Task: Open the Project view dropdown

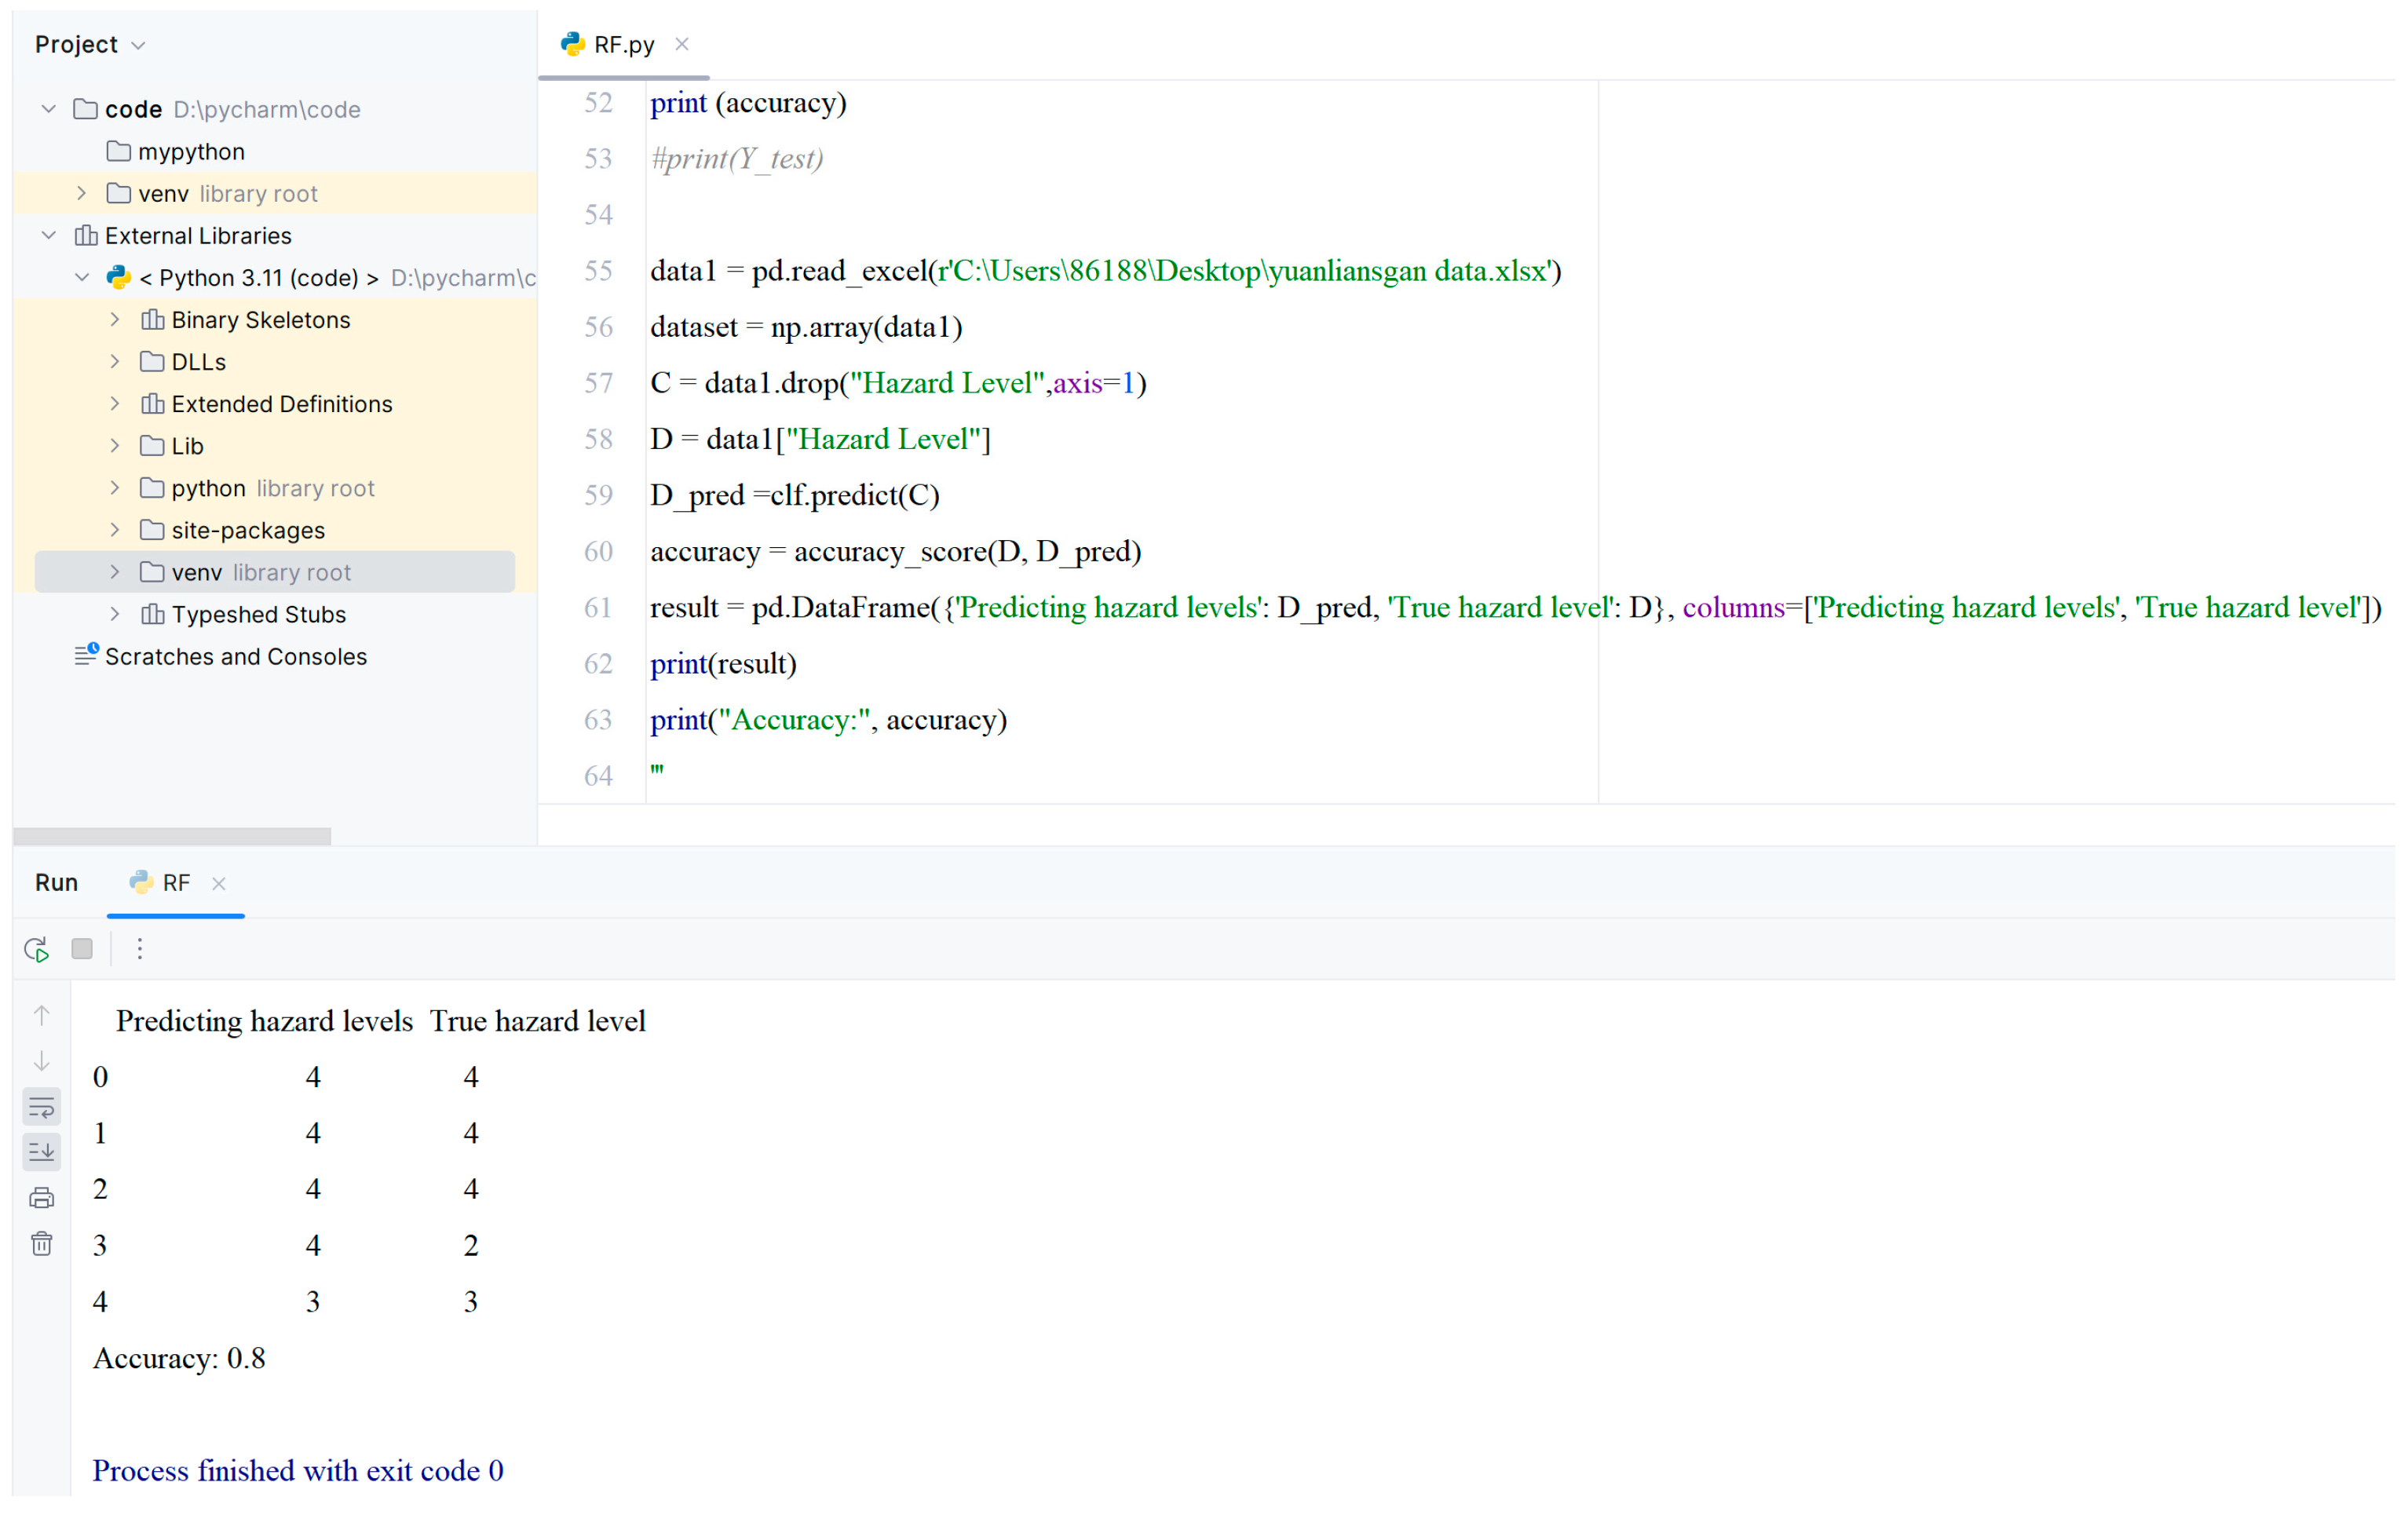Action: [139, 45]
